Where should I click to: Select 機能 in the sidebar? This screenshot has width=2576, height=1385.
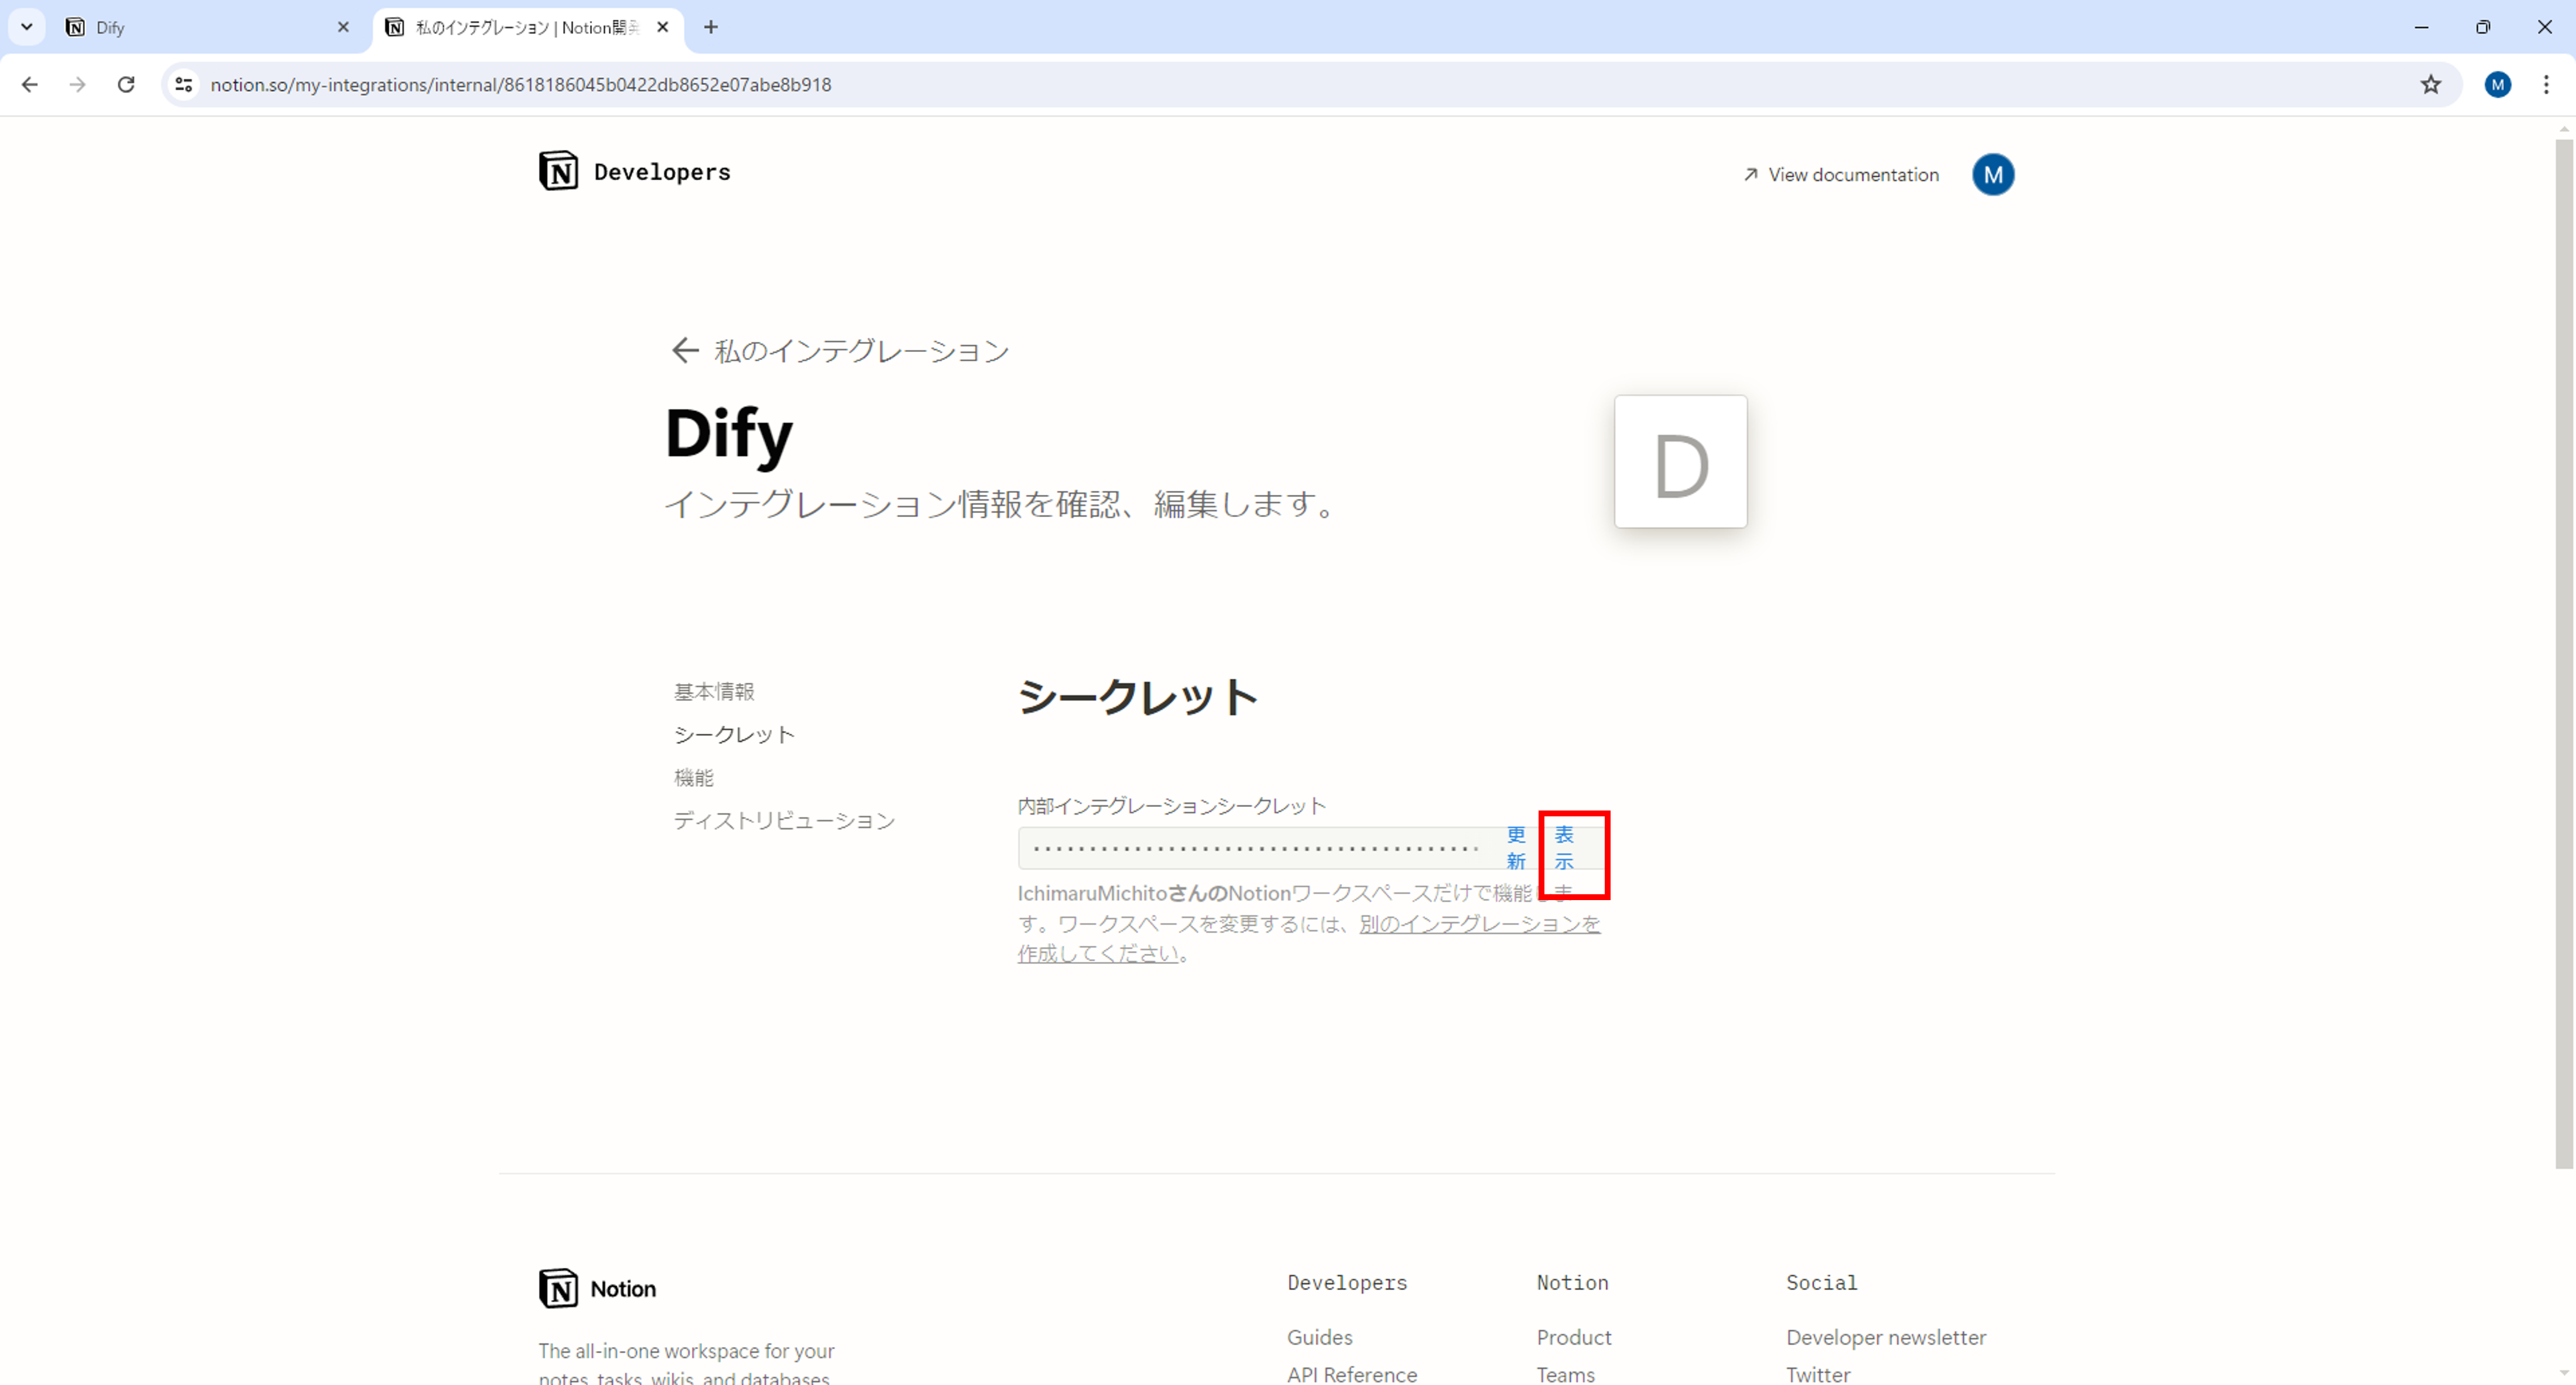point(694,778)
